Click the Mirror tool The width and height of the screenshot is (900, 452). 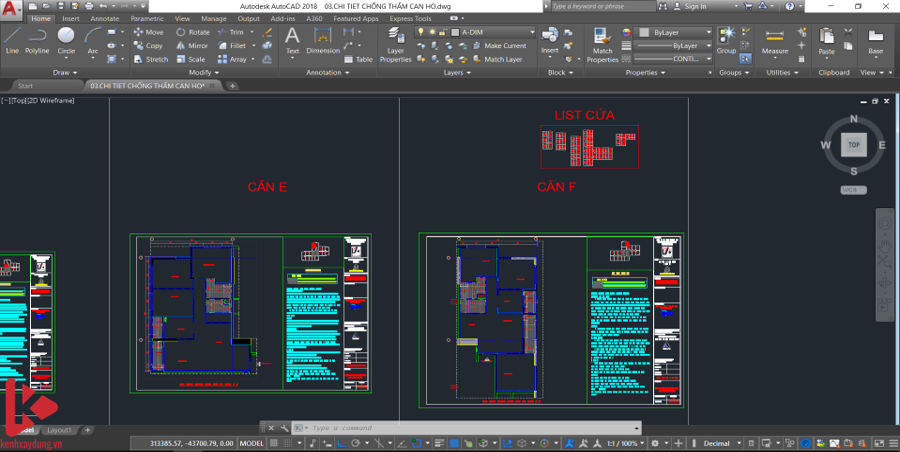(x=192, y=45)
